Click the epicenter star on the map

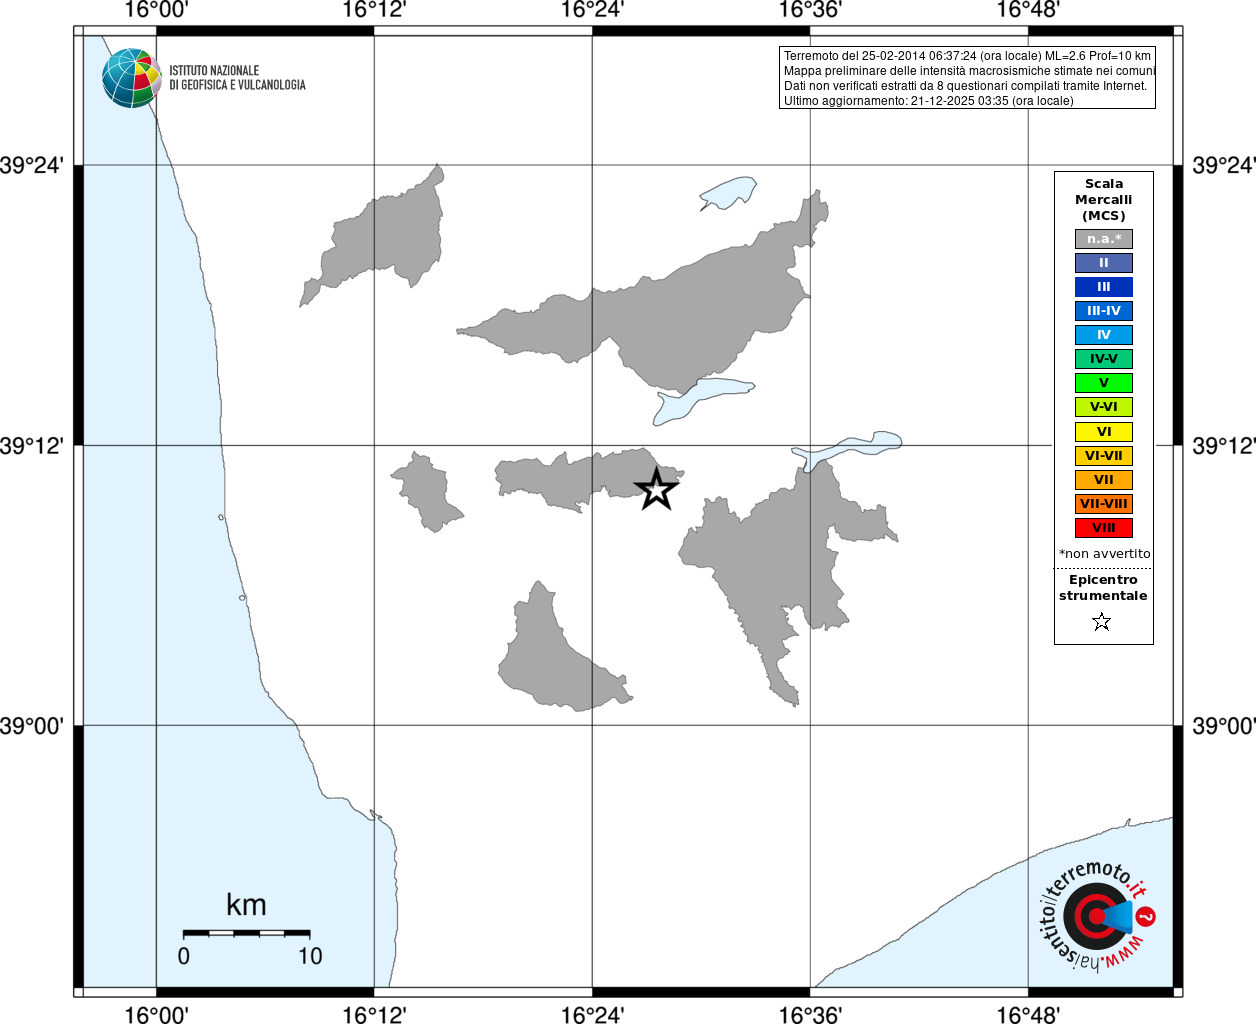pyautogui.click(x=656, y=489)
